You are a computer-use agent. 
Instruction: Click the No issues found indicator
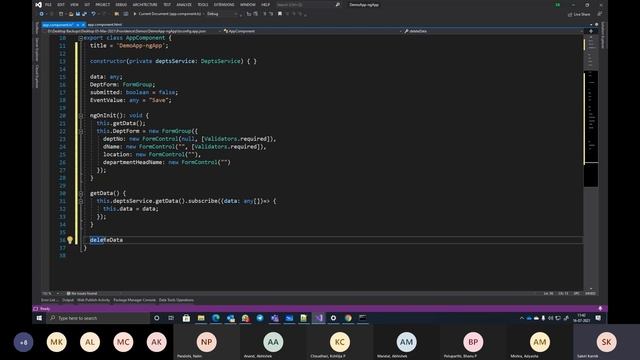point(82,293)
